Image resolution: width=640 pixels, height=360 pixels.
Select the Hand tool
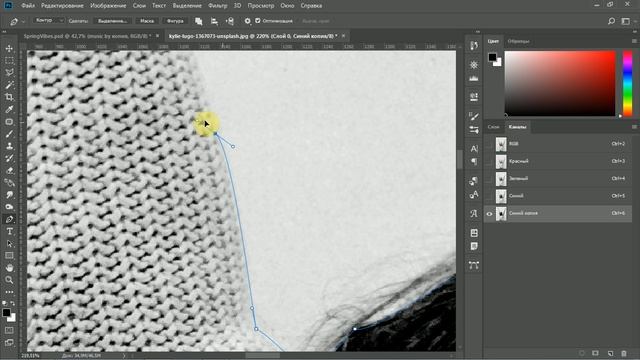pos(9,268)
